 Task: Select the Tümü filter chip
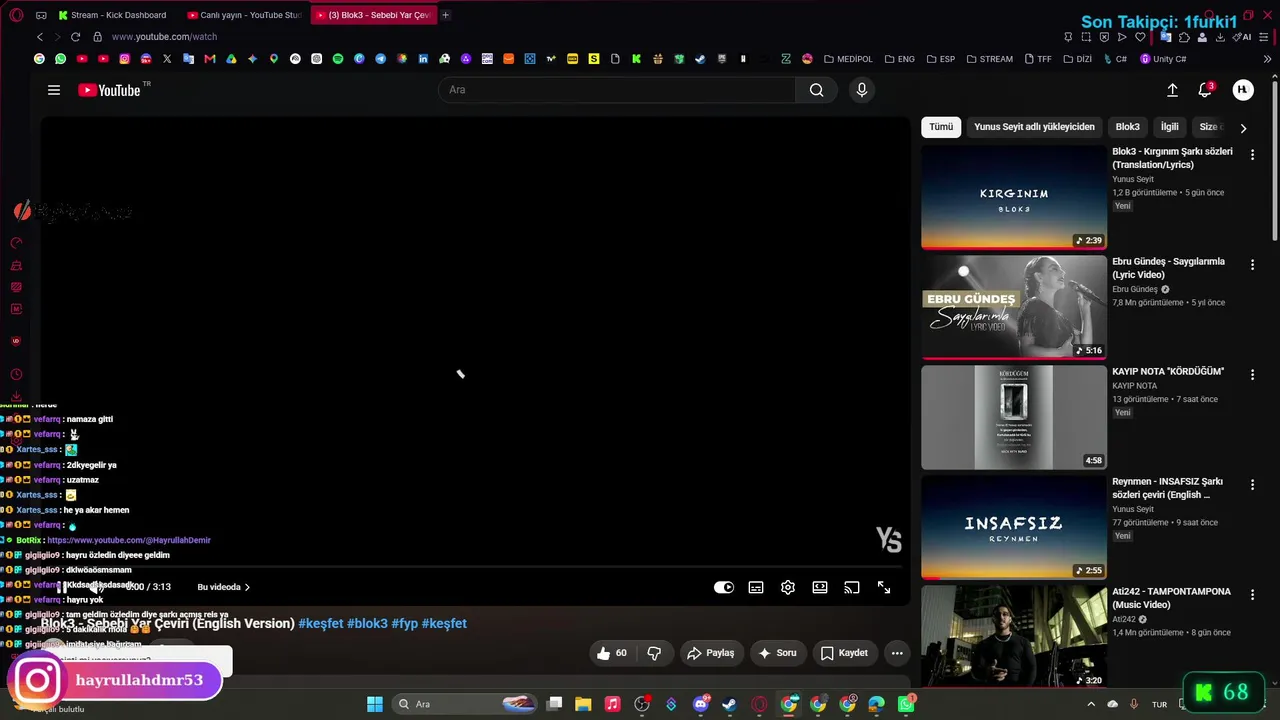tap(941, 127)
